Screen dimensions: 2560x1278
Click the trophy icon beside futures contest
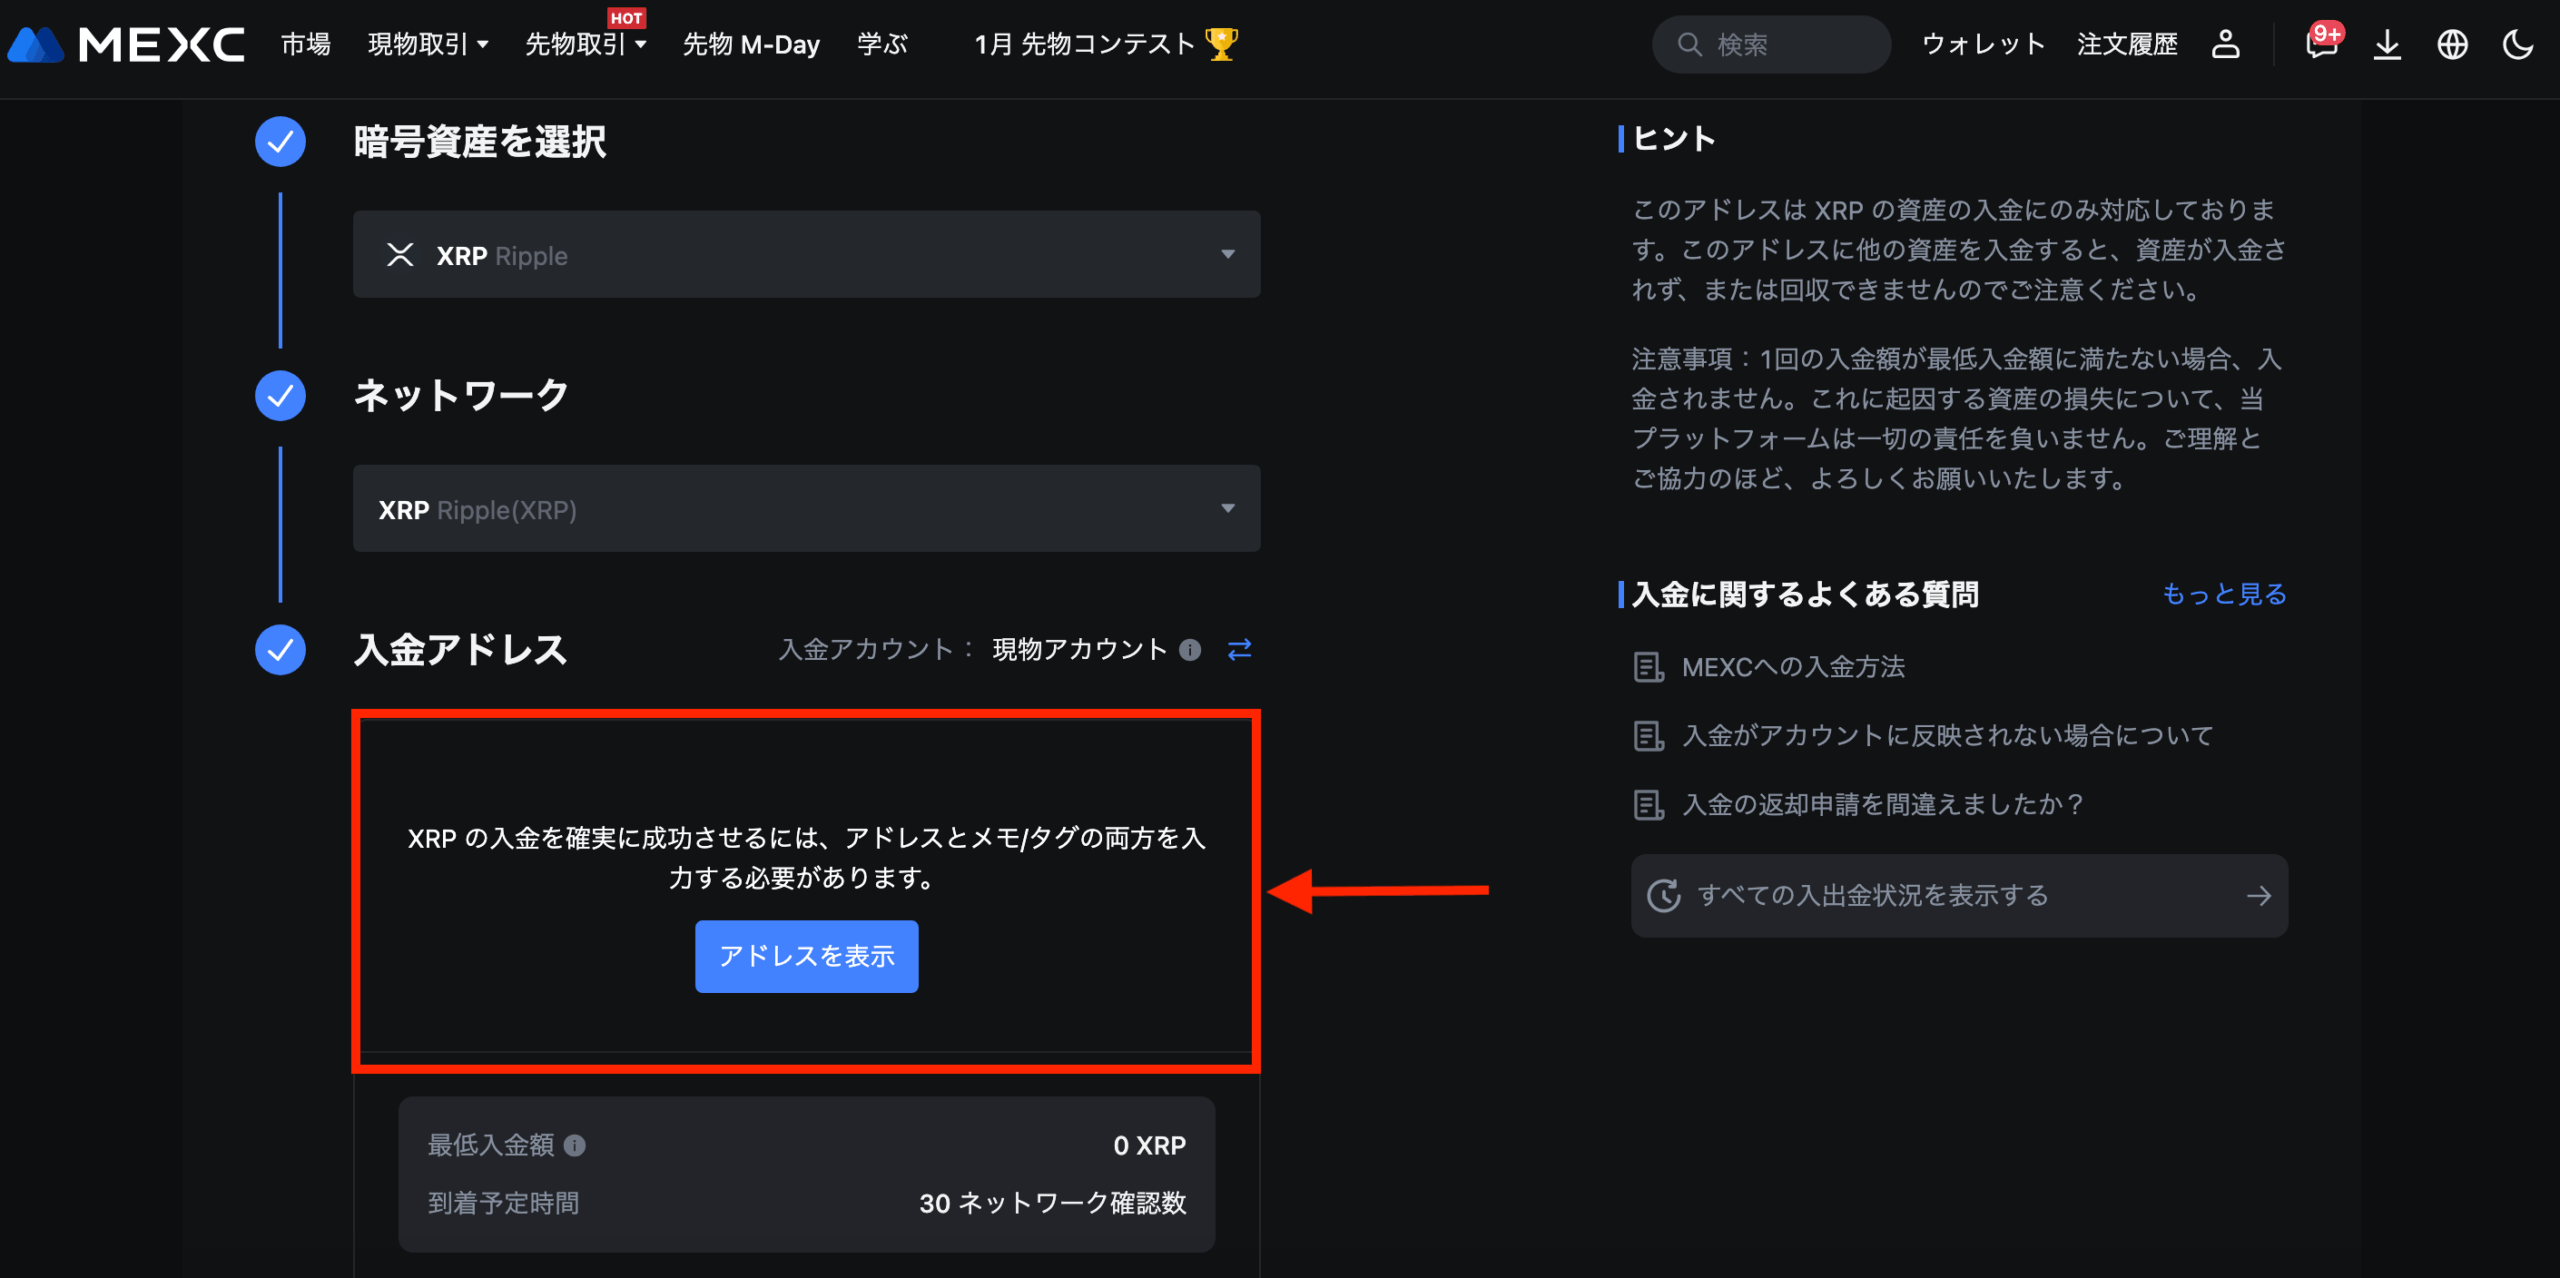1221,44
